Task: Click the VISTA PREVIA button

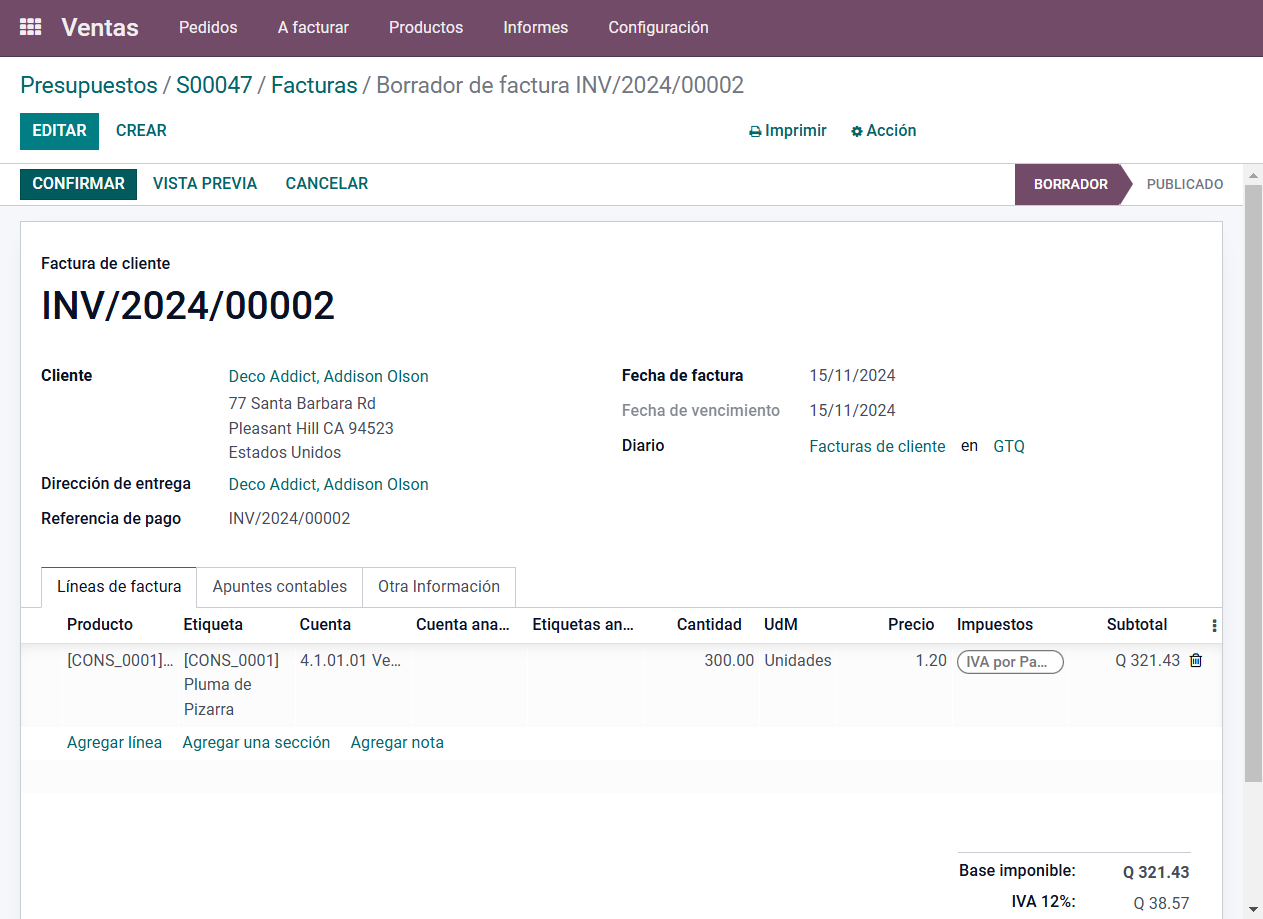Action: (x=205, y=184)
